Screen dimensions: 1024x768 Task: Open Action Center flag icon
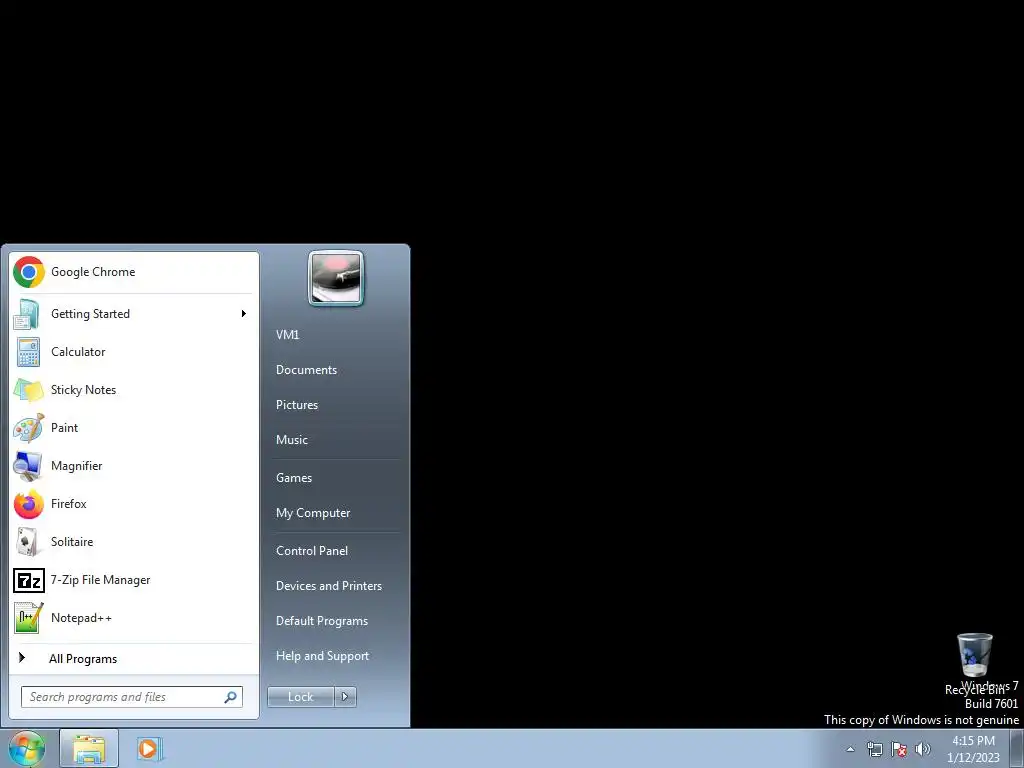pos(899,749)
